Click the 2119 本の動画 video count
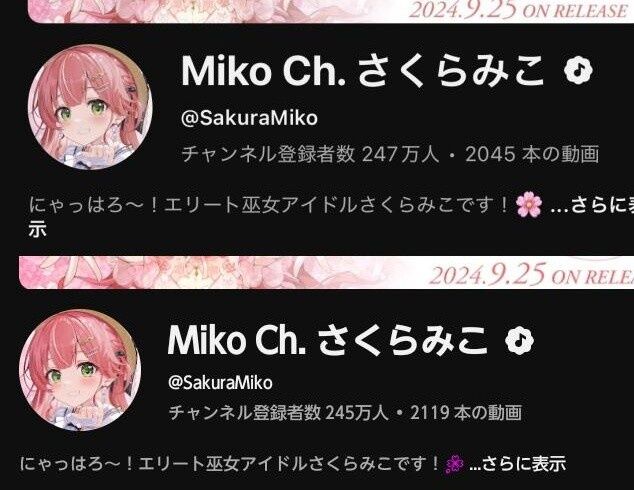This screenshot has width=634, height=490. (x=466, y=412)
